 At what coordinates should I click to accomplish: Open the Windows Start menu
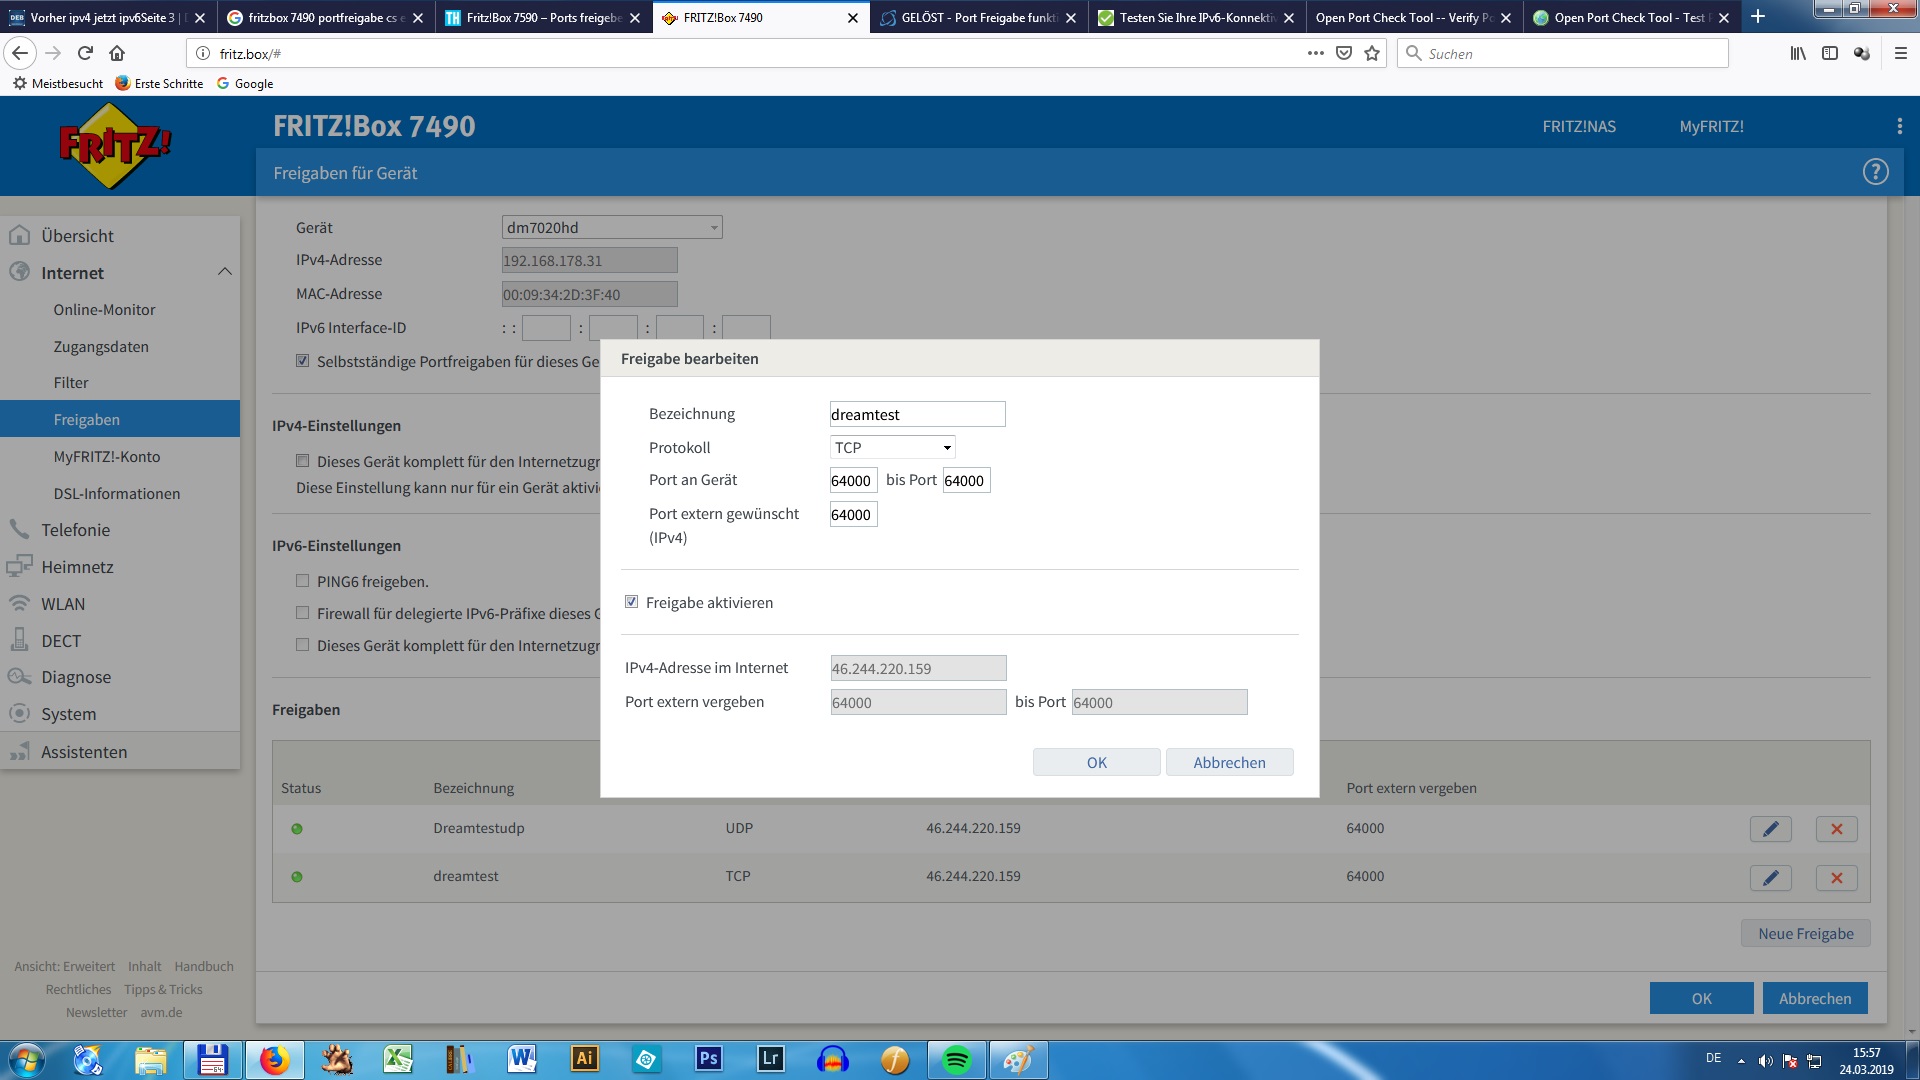click(26, 1060)
